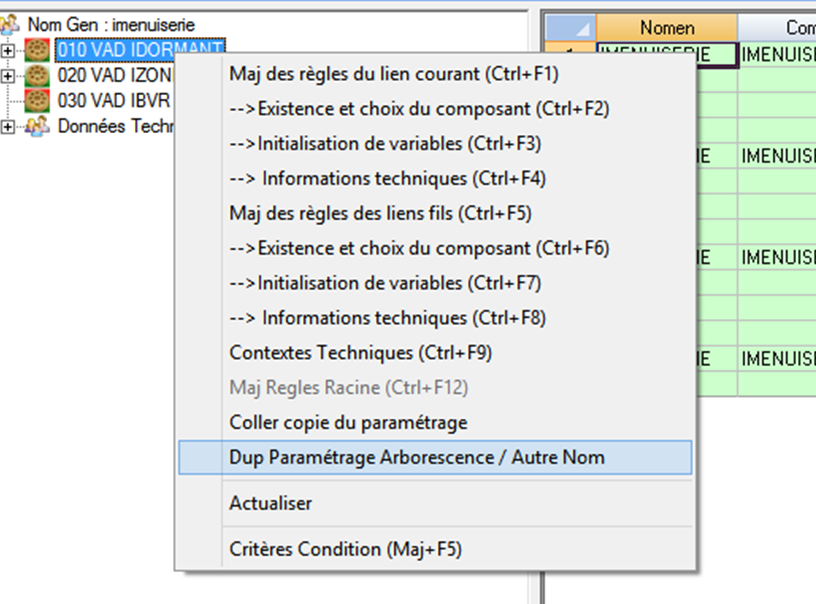Select Dup Paramétrage Arborescence / Autre Nom

416,458
